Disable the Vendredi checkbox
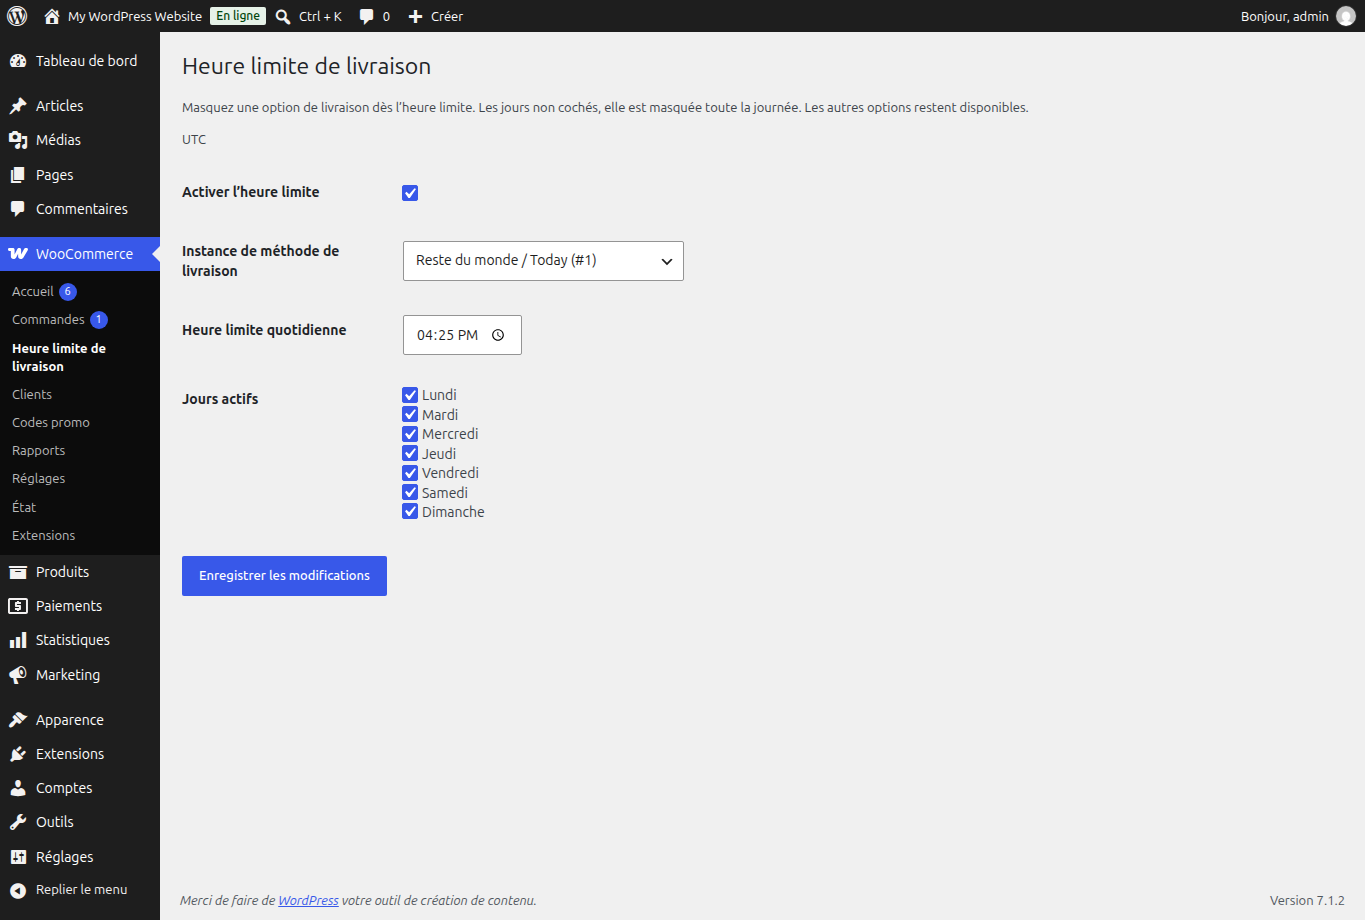 410,473
